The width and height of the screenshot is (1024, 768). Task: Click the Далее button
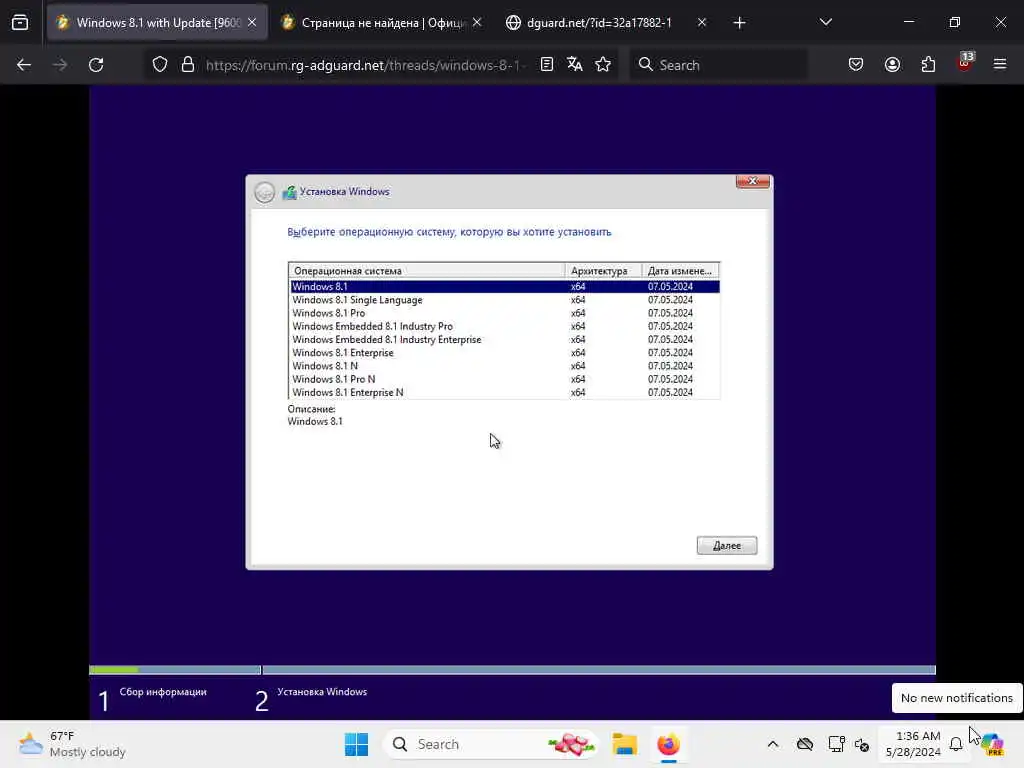pyautogui.click(x=727, y=545)
